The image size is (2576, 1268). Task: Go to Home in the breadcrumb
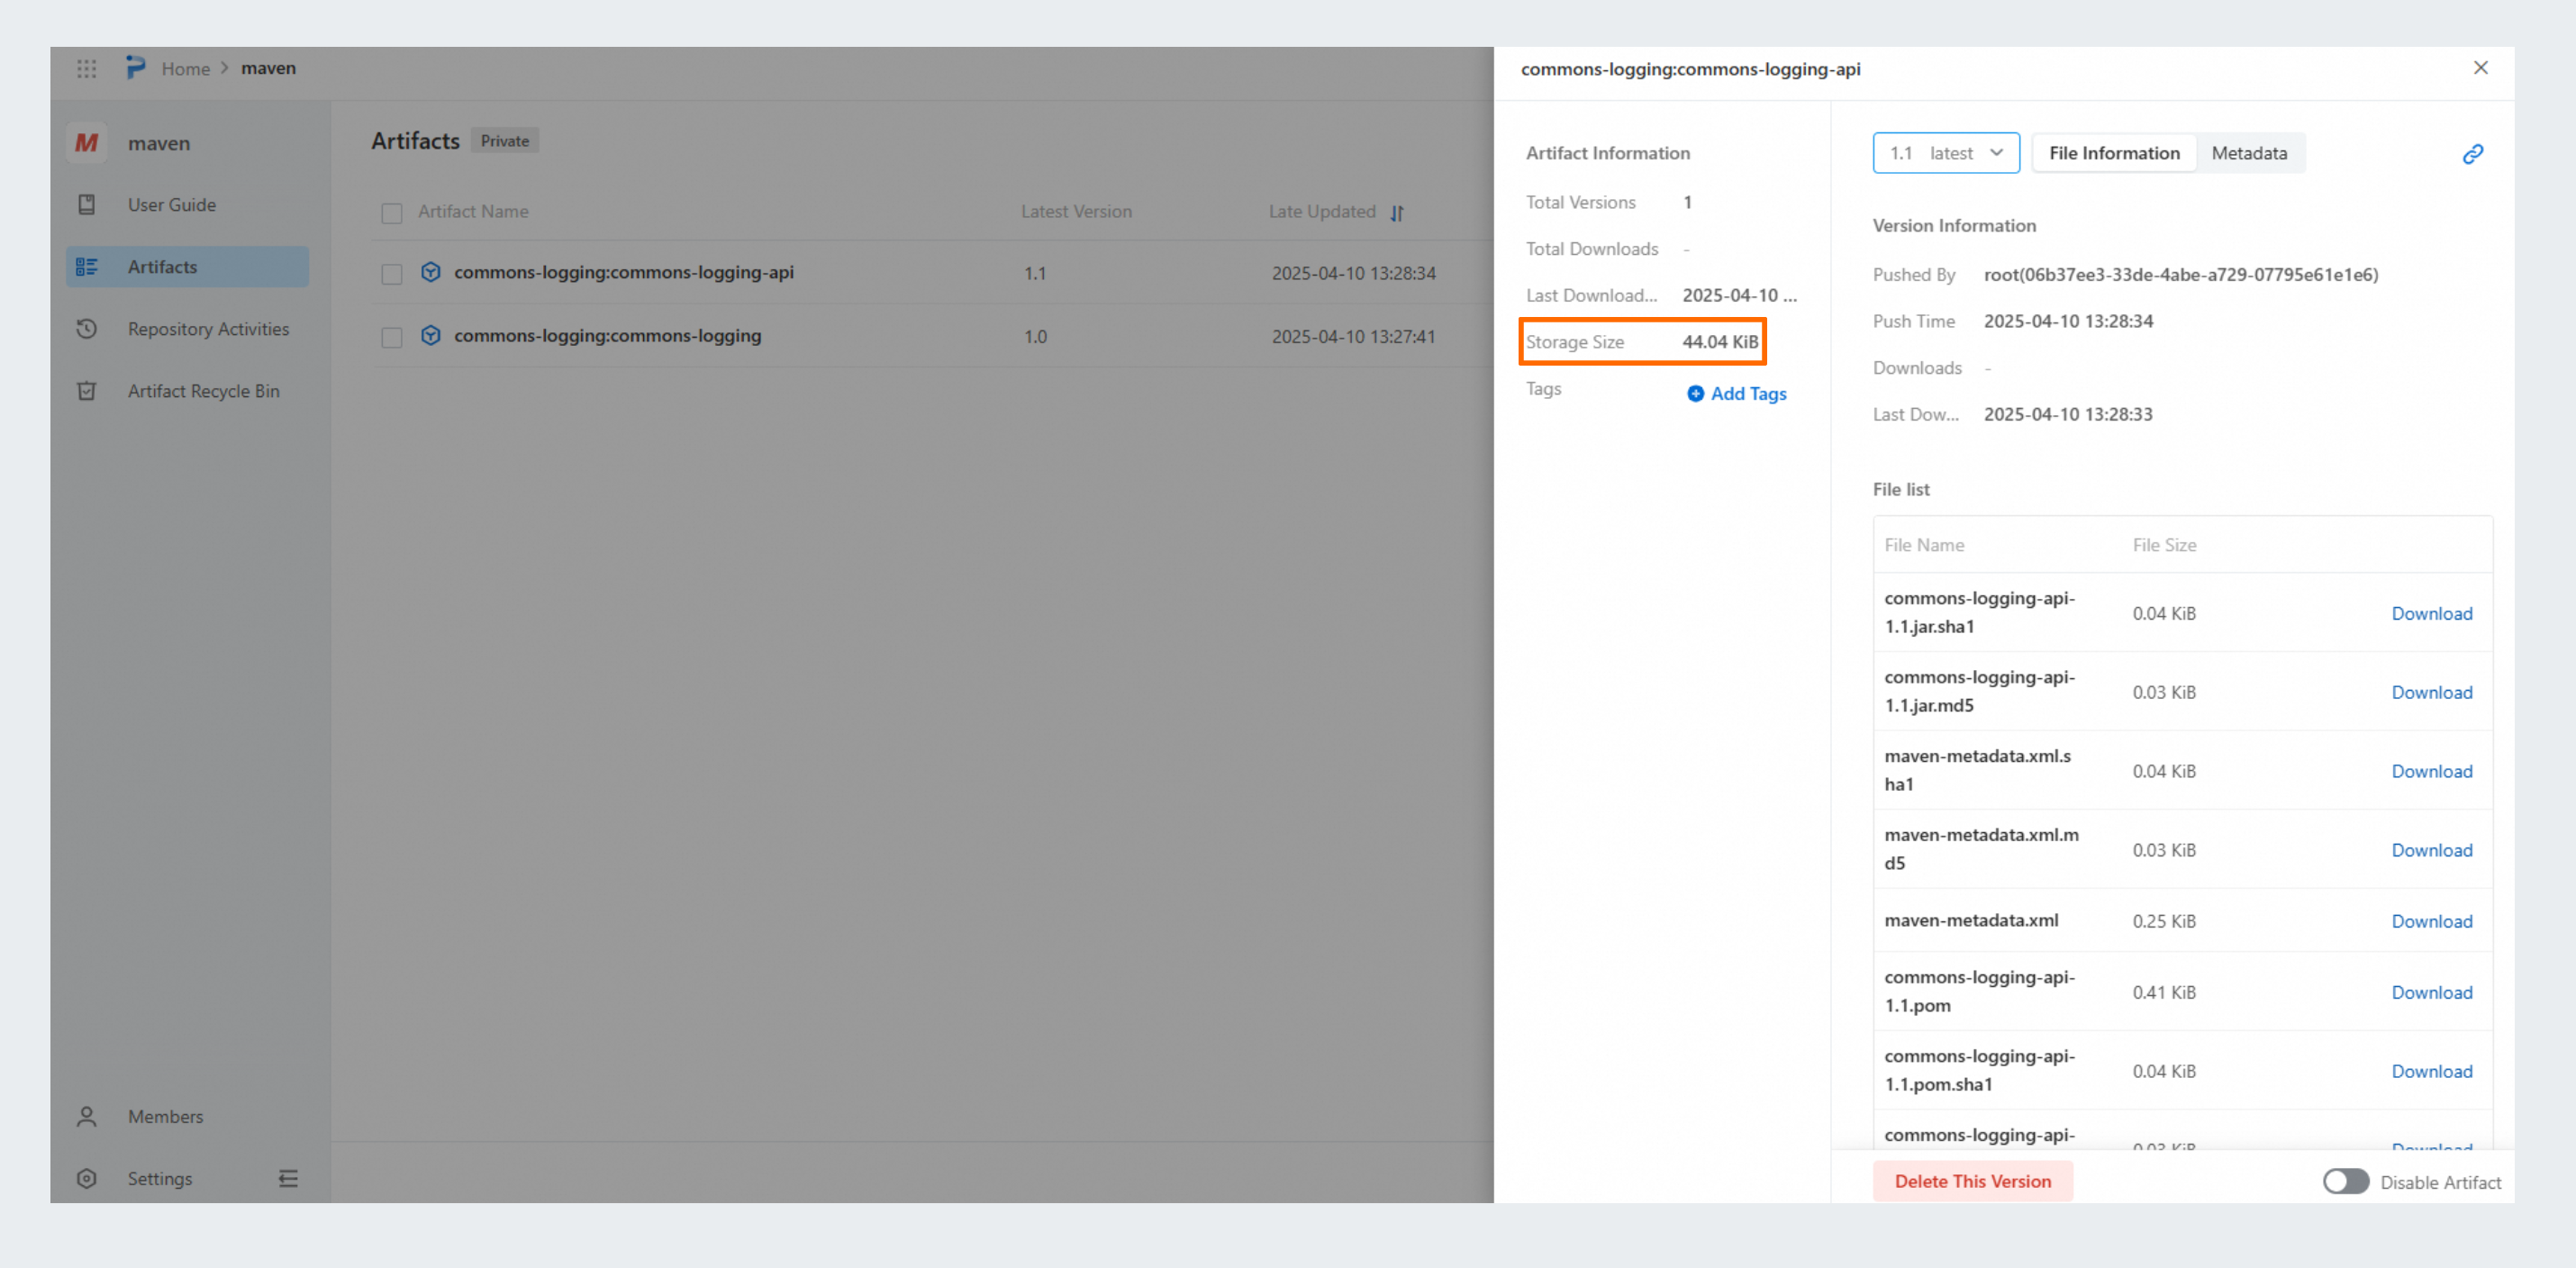[185, 69]
